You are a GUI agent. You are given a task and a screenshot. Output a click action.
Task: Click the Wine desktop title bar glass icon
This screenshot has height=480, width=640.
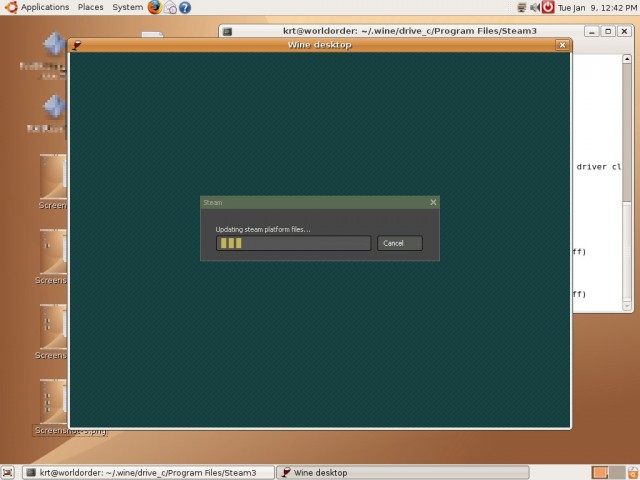coord(76,45)
